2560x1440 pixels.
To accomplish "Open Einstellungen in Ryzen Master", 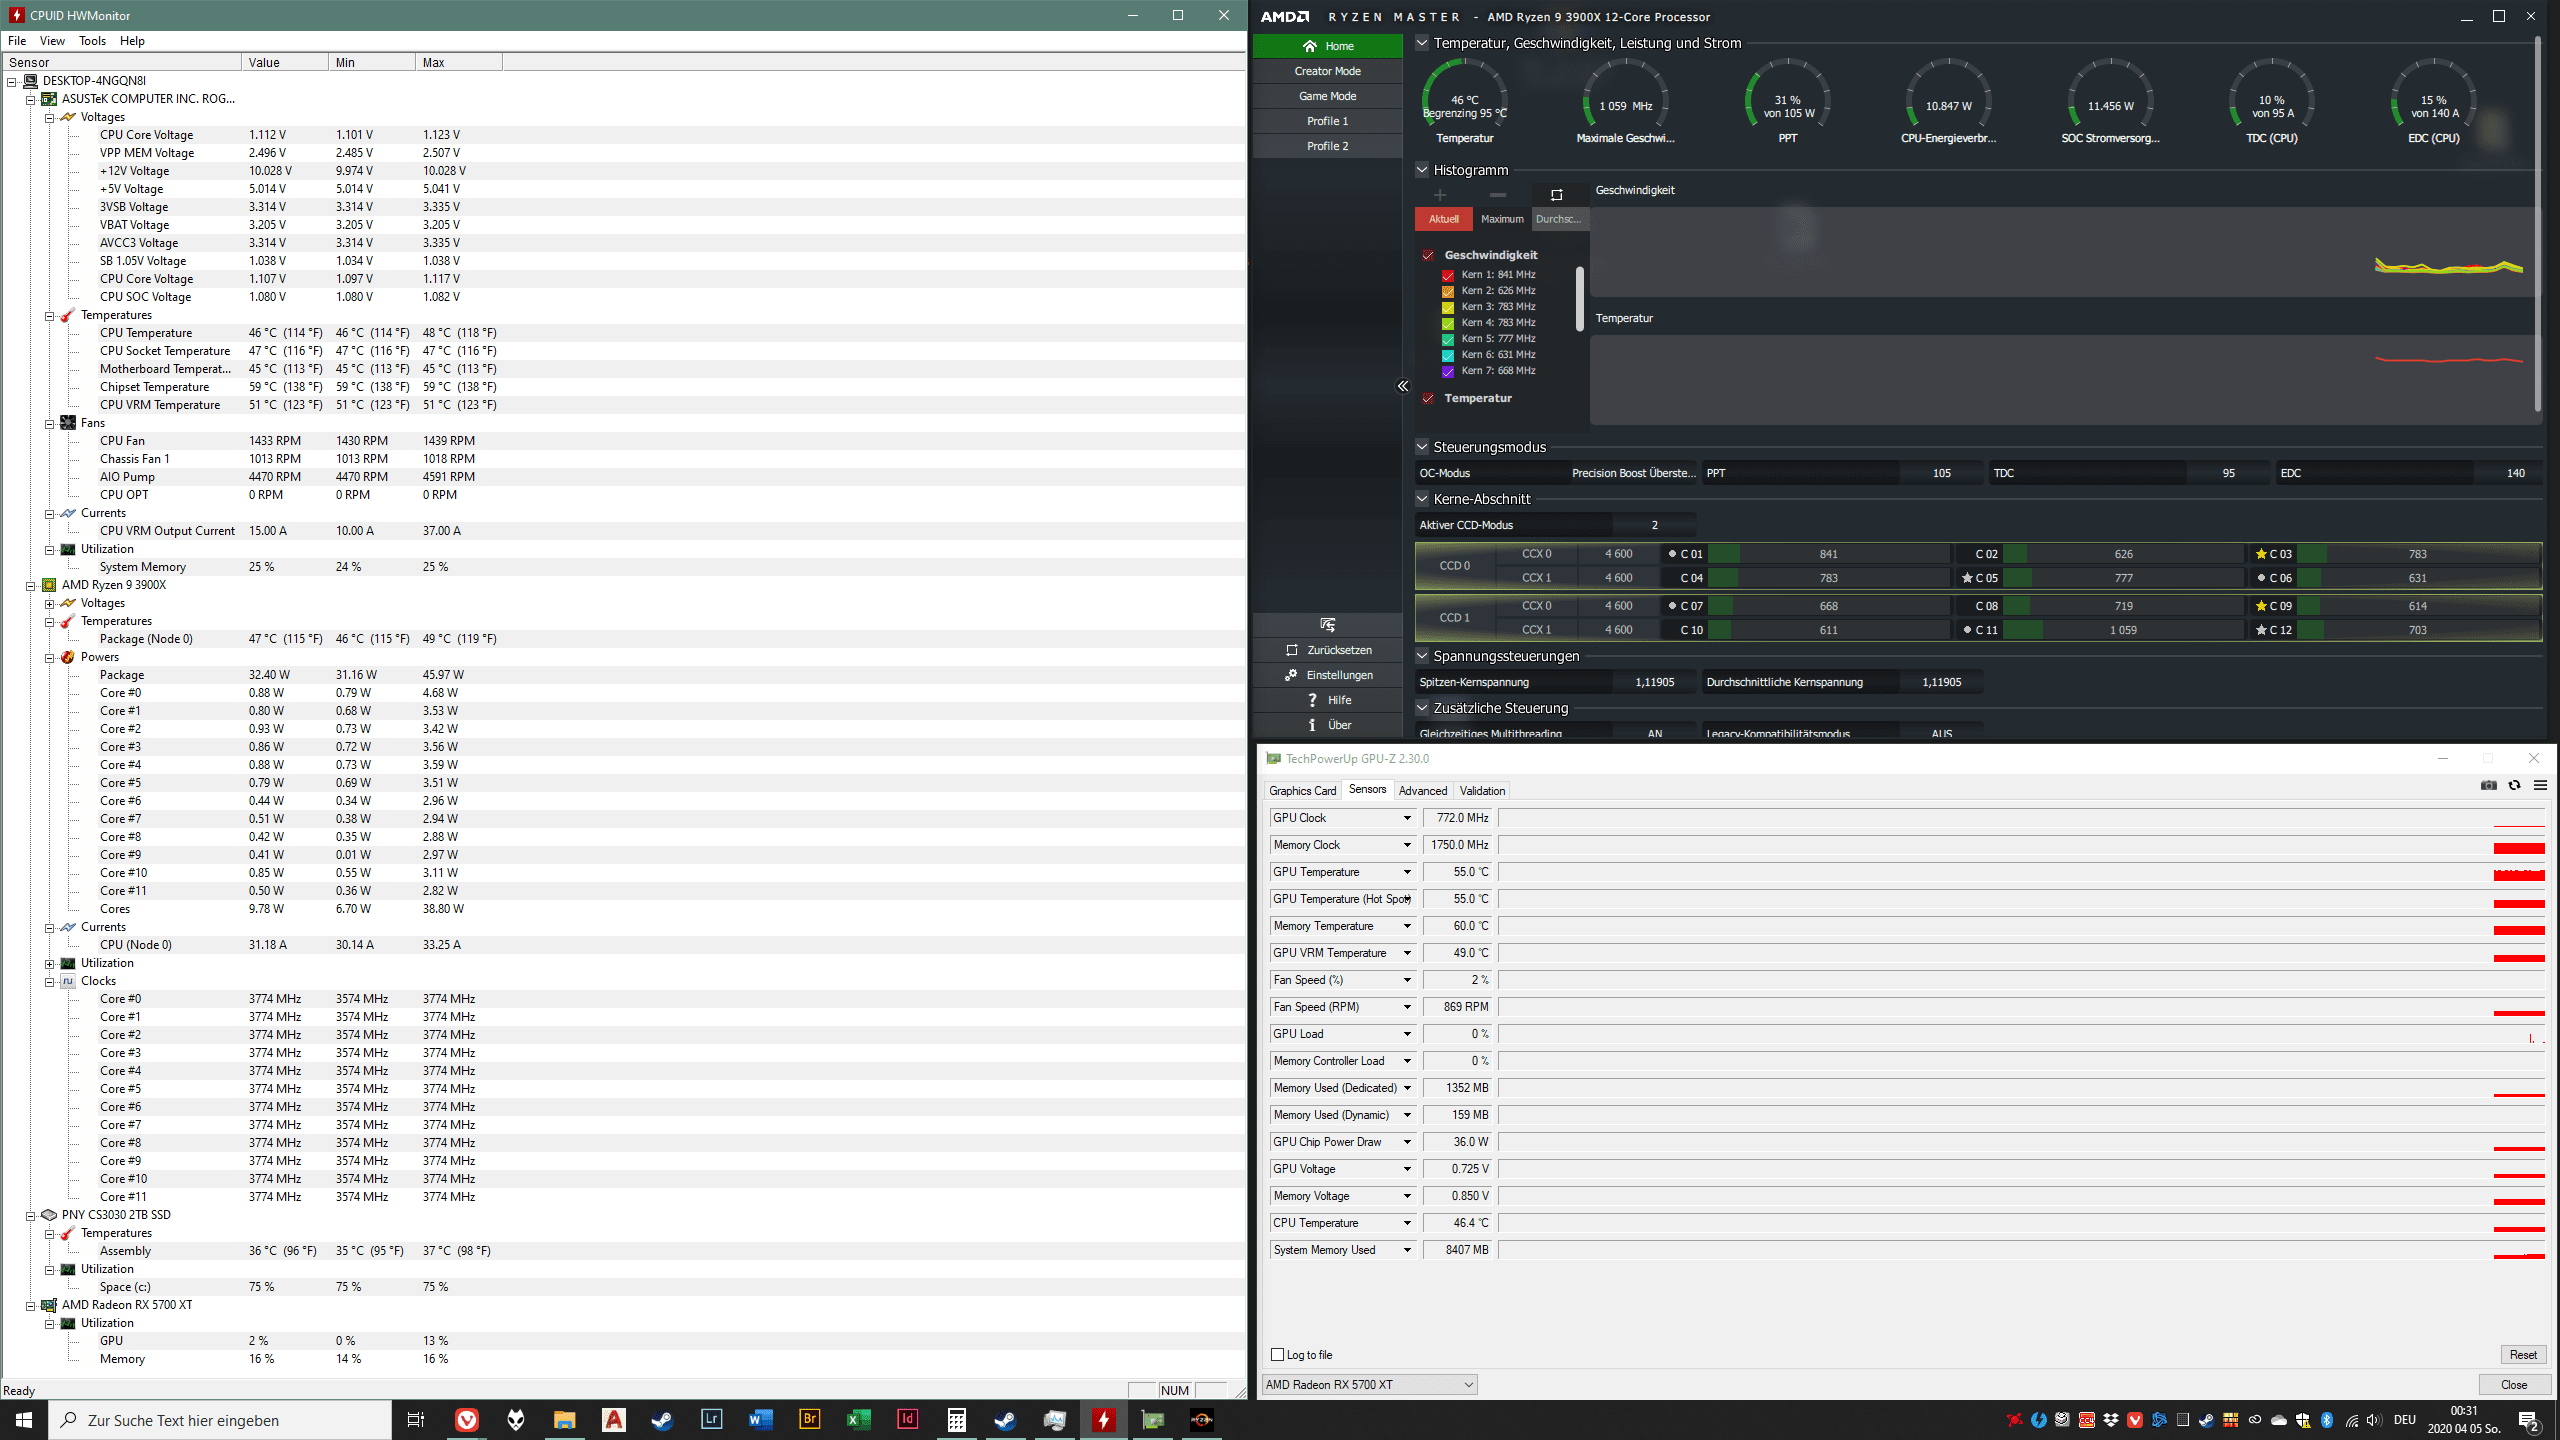I will [x=1327, y=675].
